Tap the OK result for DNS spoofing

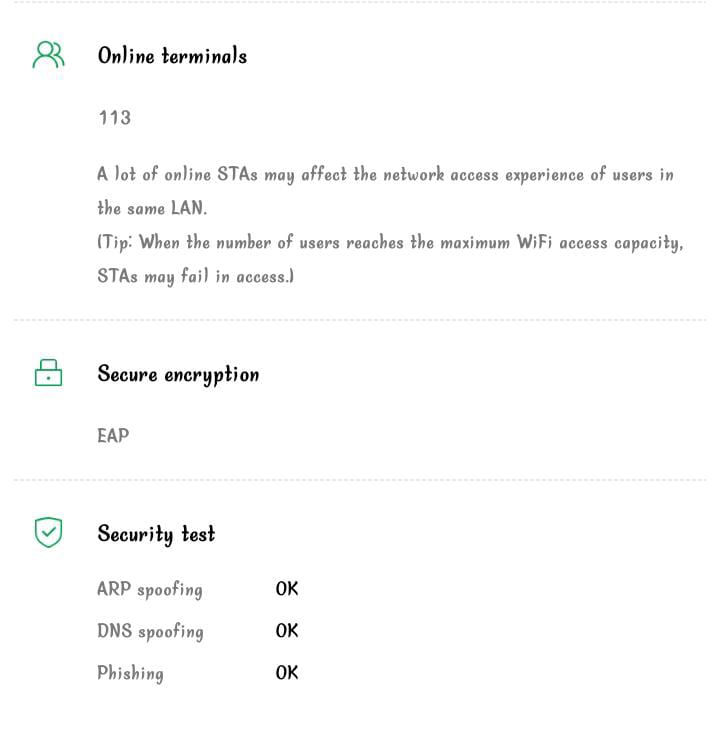coord(287,631)
